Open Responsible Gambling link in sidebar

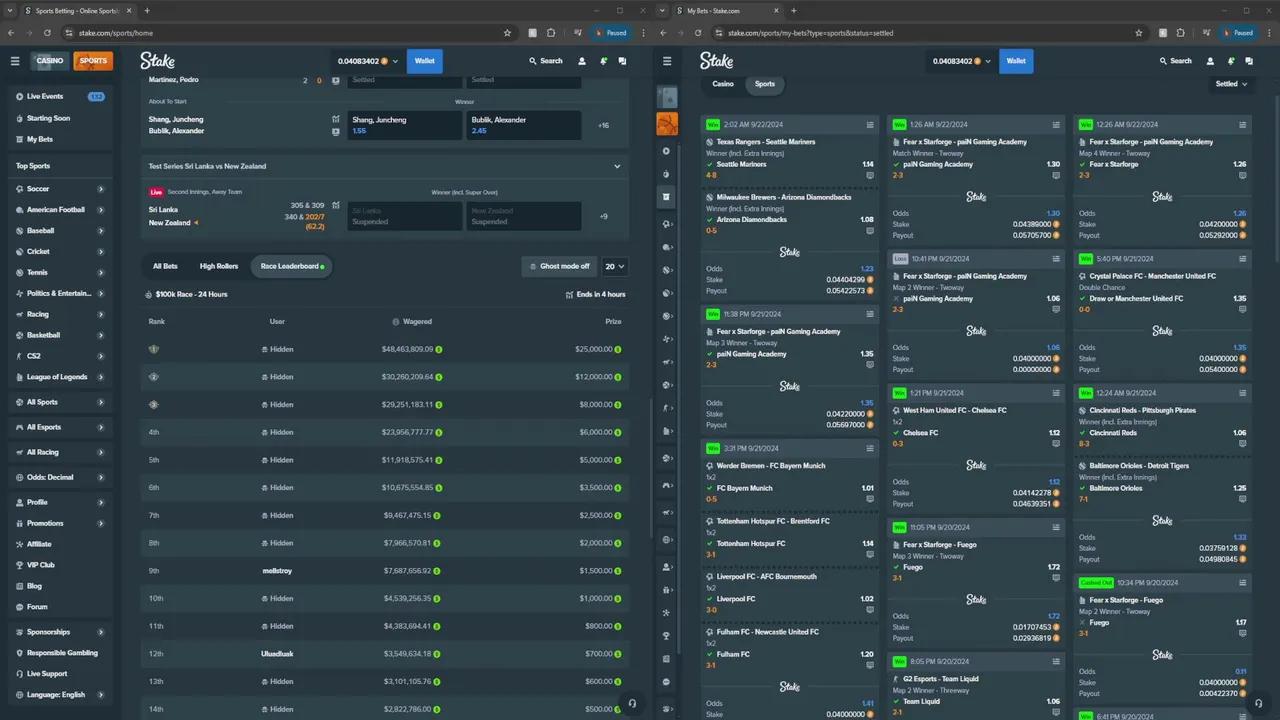59,653
